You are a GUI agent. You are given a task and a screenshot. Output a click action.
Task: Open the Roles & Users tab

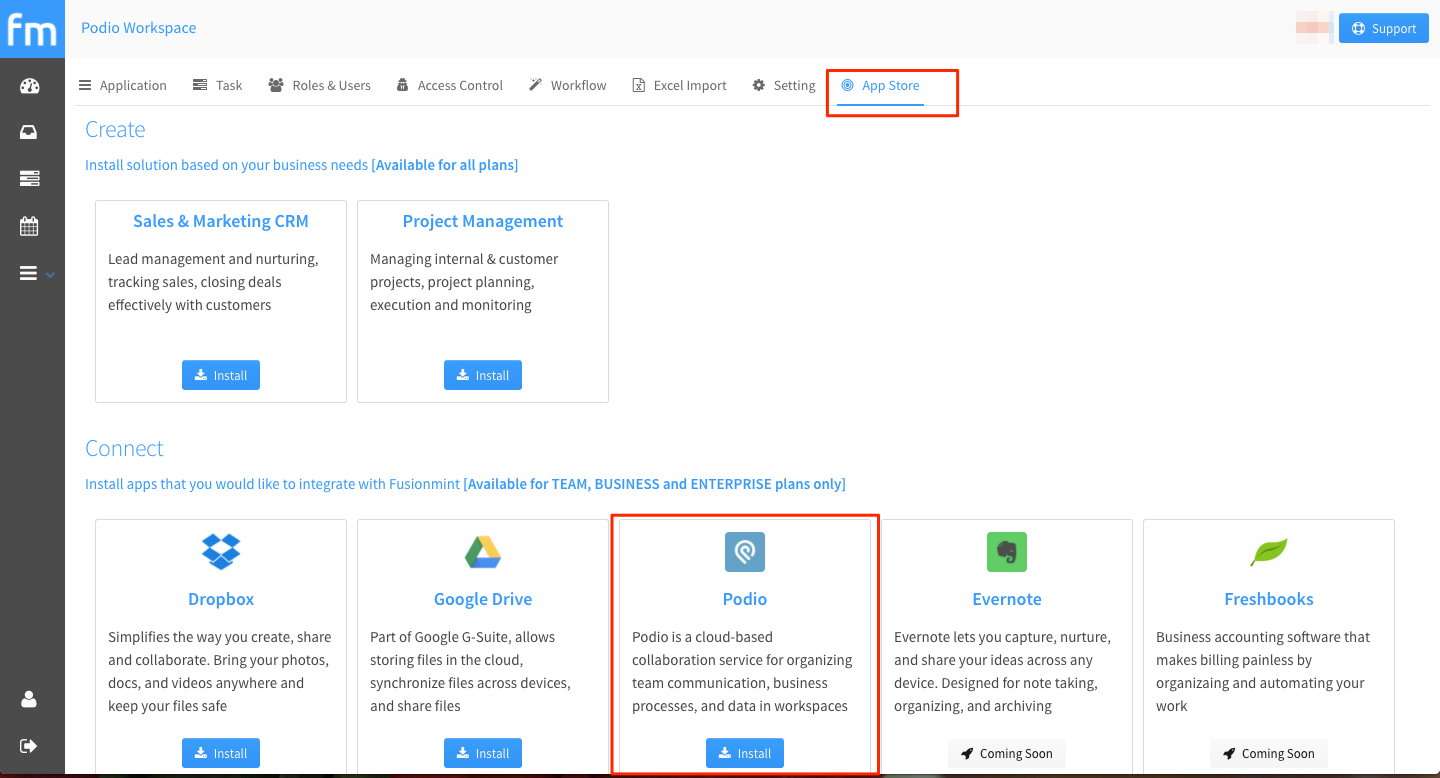[320, 85]
